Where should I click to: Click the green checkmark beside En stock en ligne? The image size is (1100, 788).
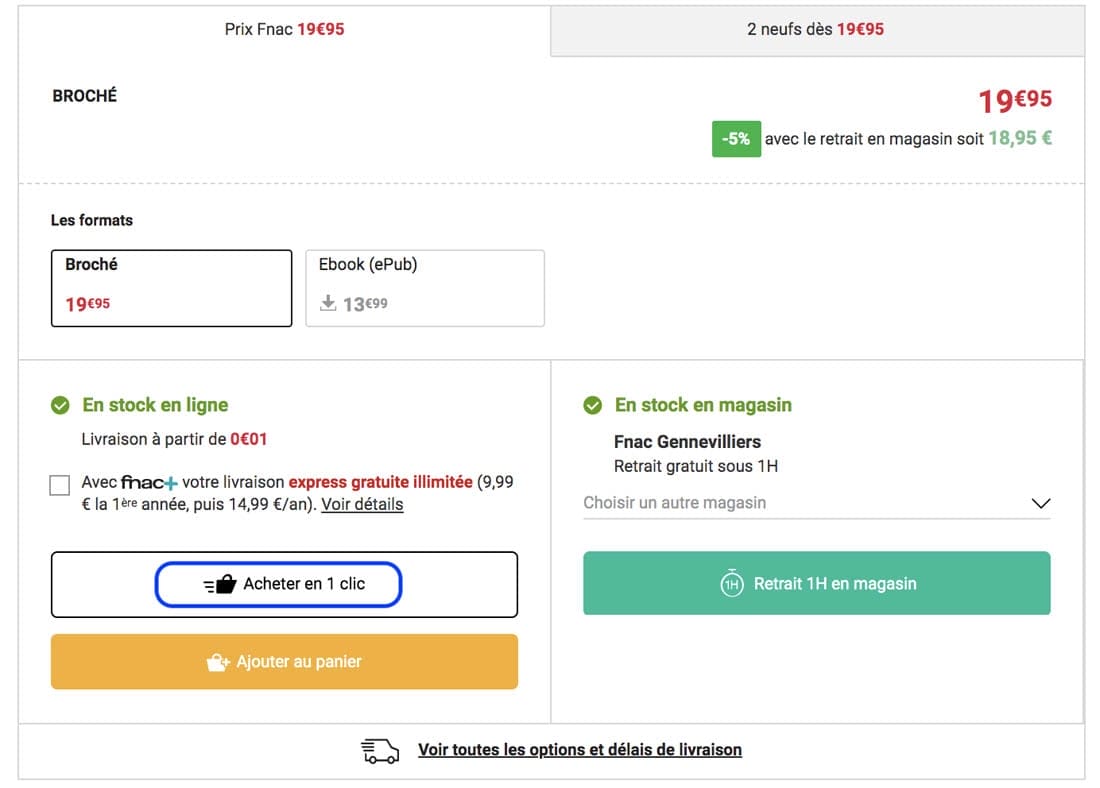point(60,405)
